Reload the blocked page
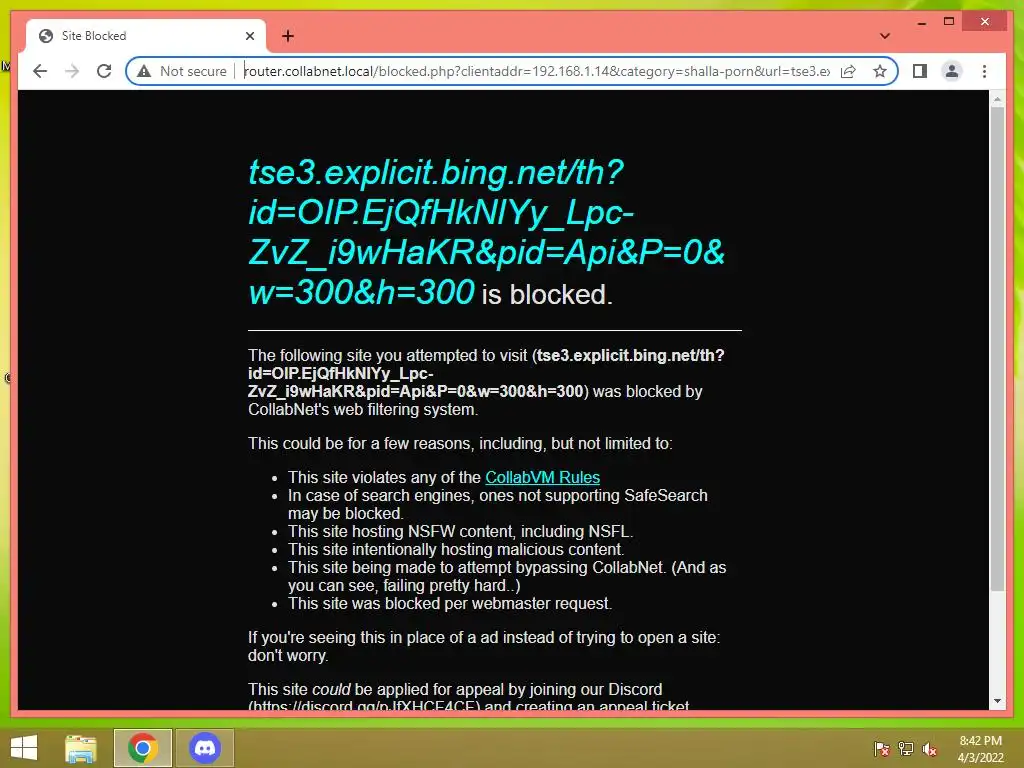Screen dimensions: 1024x768 pyautogui.click(x=104, y=71)
